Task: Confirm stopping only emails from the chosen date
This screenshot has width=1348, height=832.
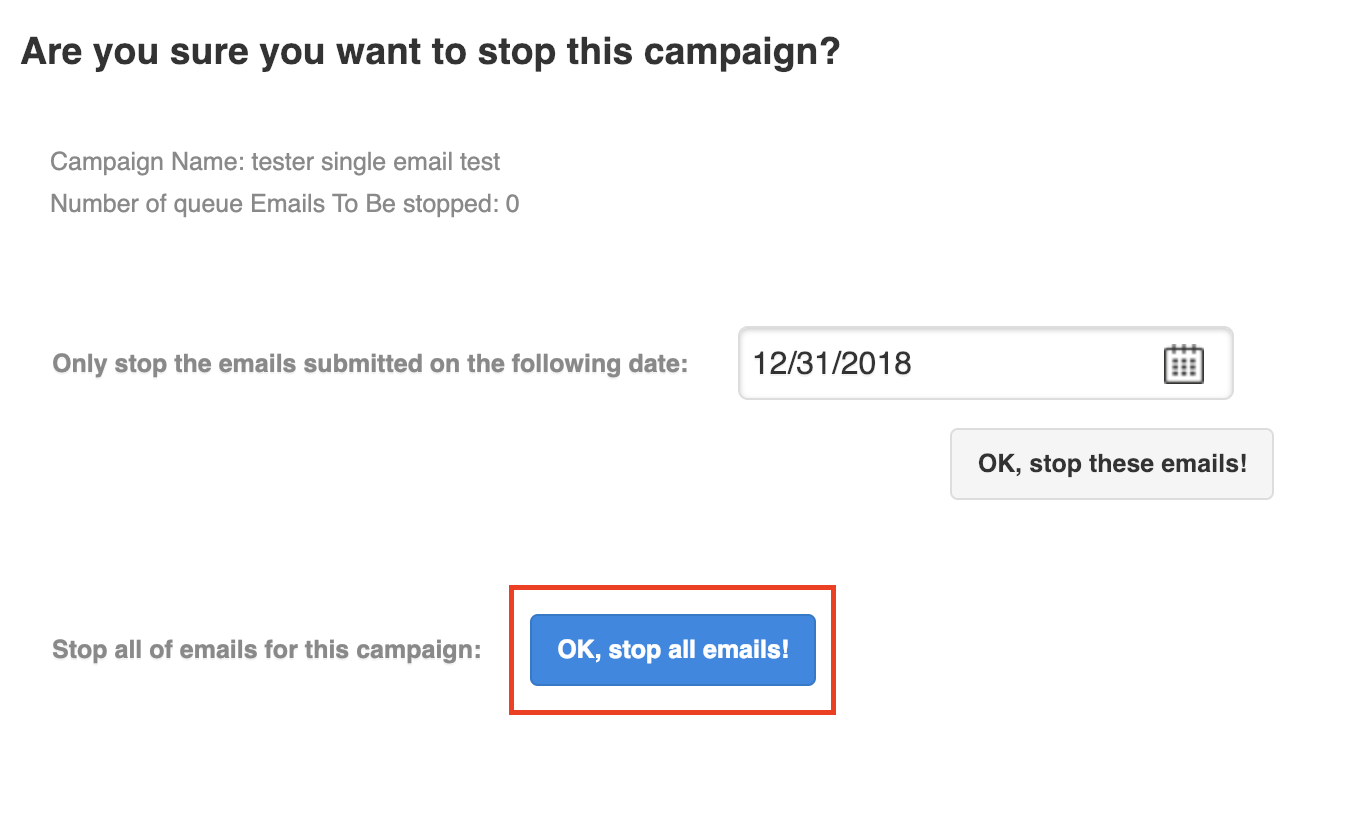Action: (x=1112, y=464)
